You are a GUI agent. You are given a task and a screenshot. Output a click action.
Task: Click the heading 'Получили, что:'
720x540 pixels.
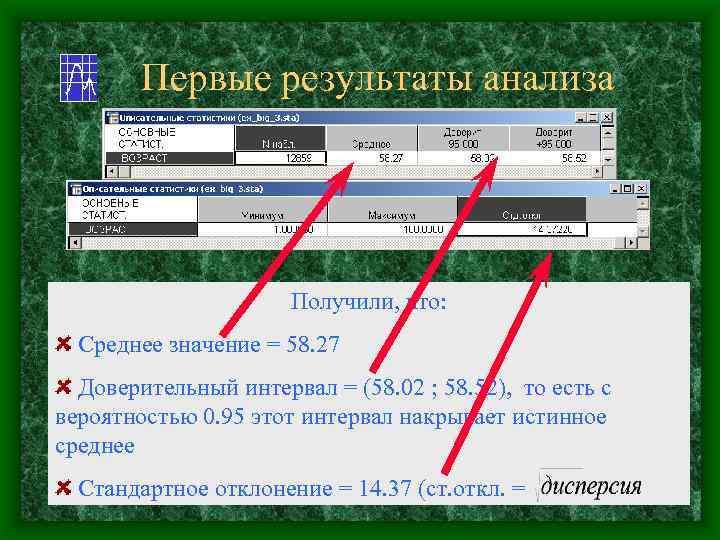point(368,302)
